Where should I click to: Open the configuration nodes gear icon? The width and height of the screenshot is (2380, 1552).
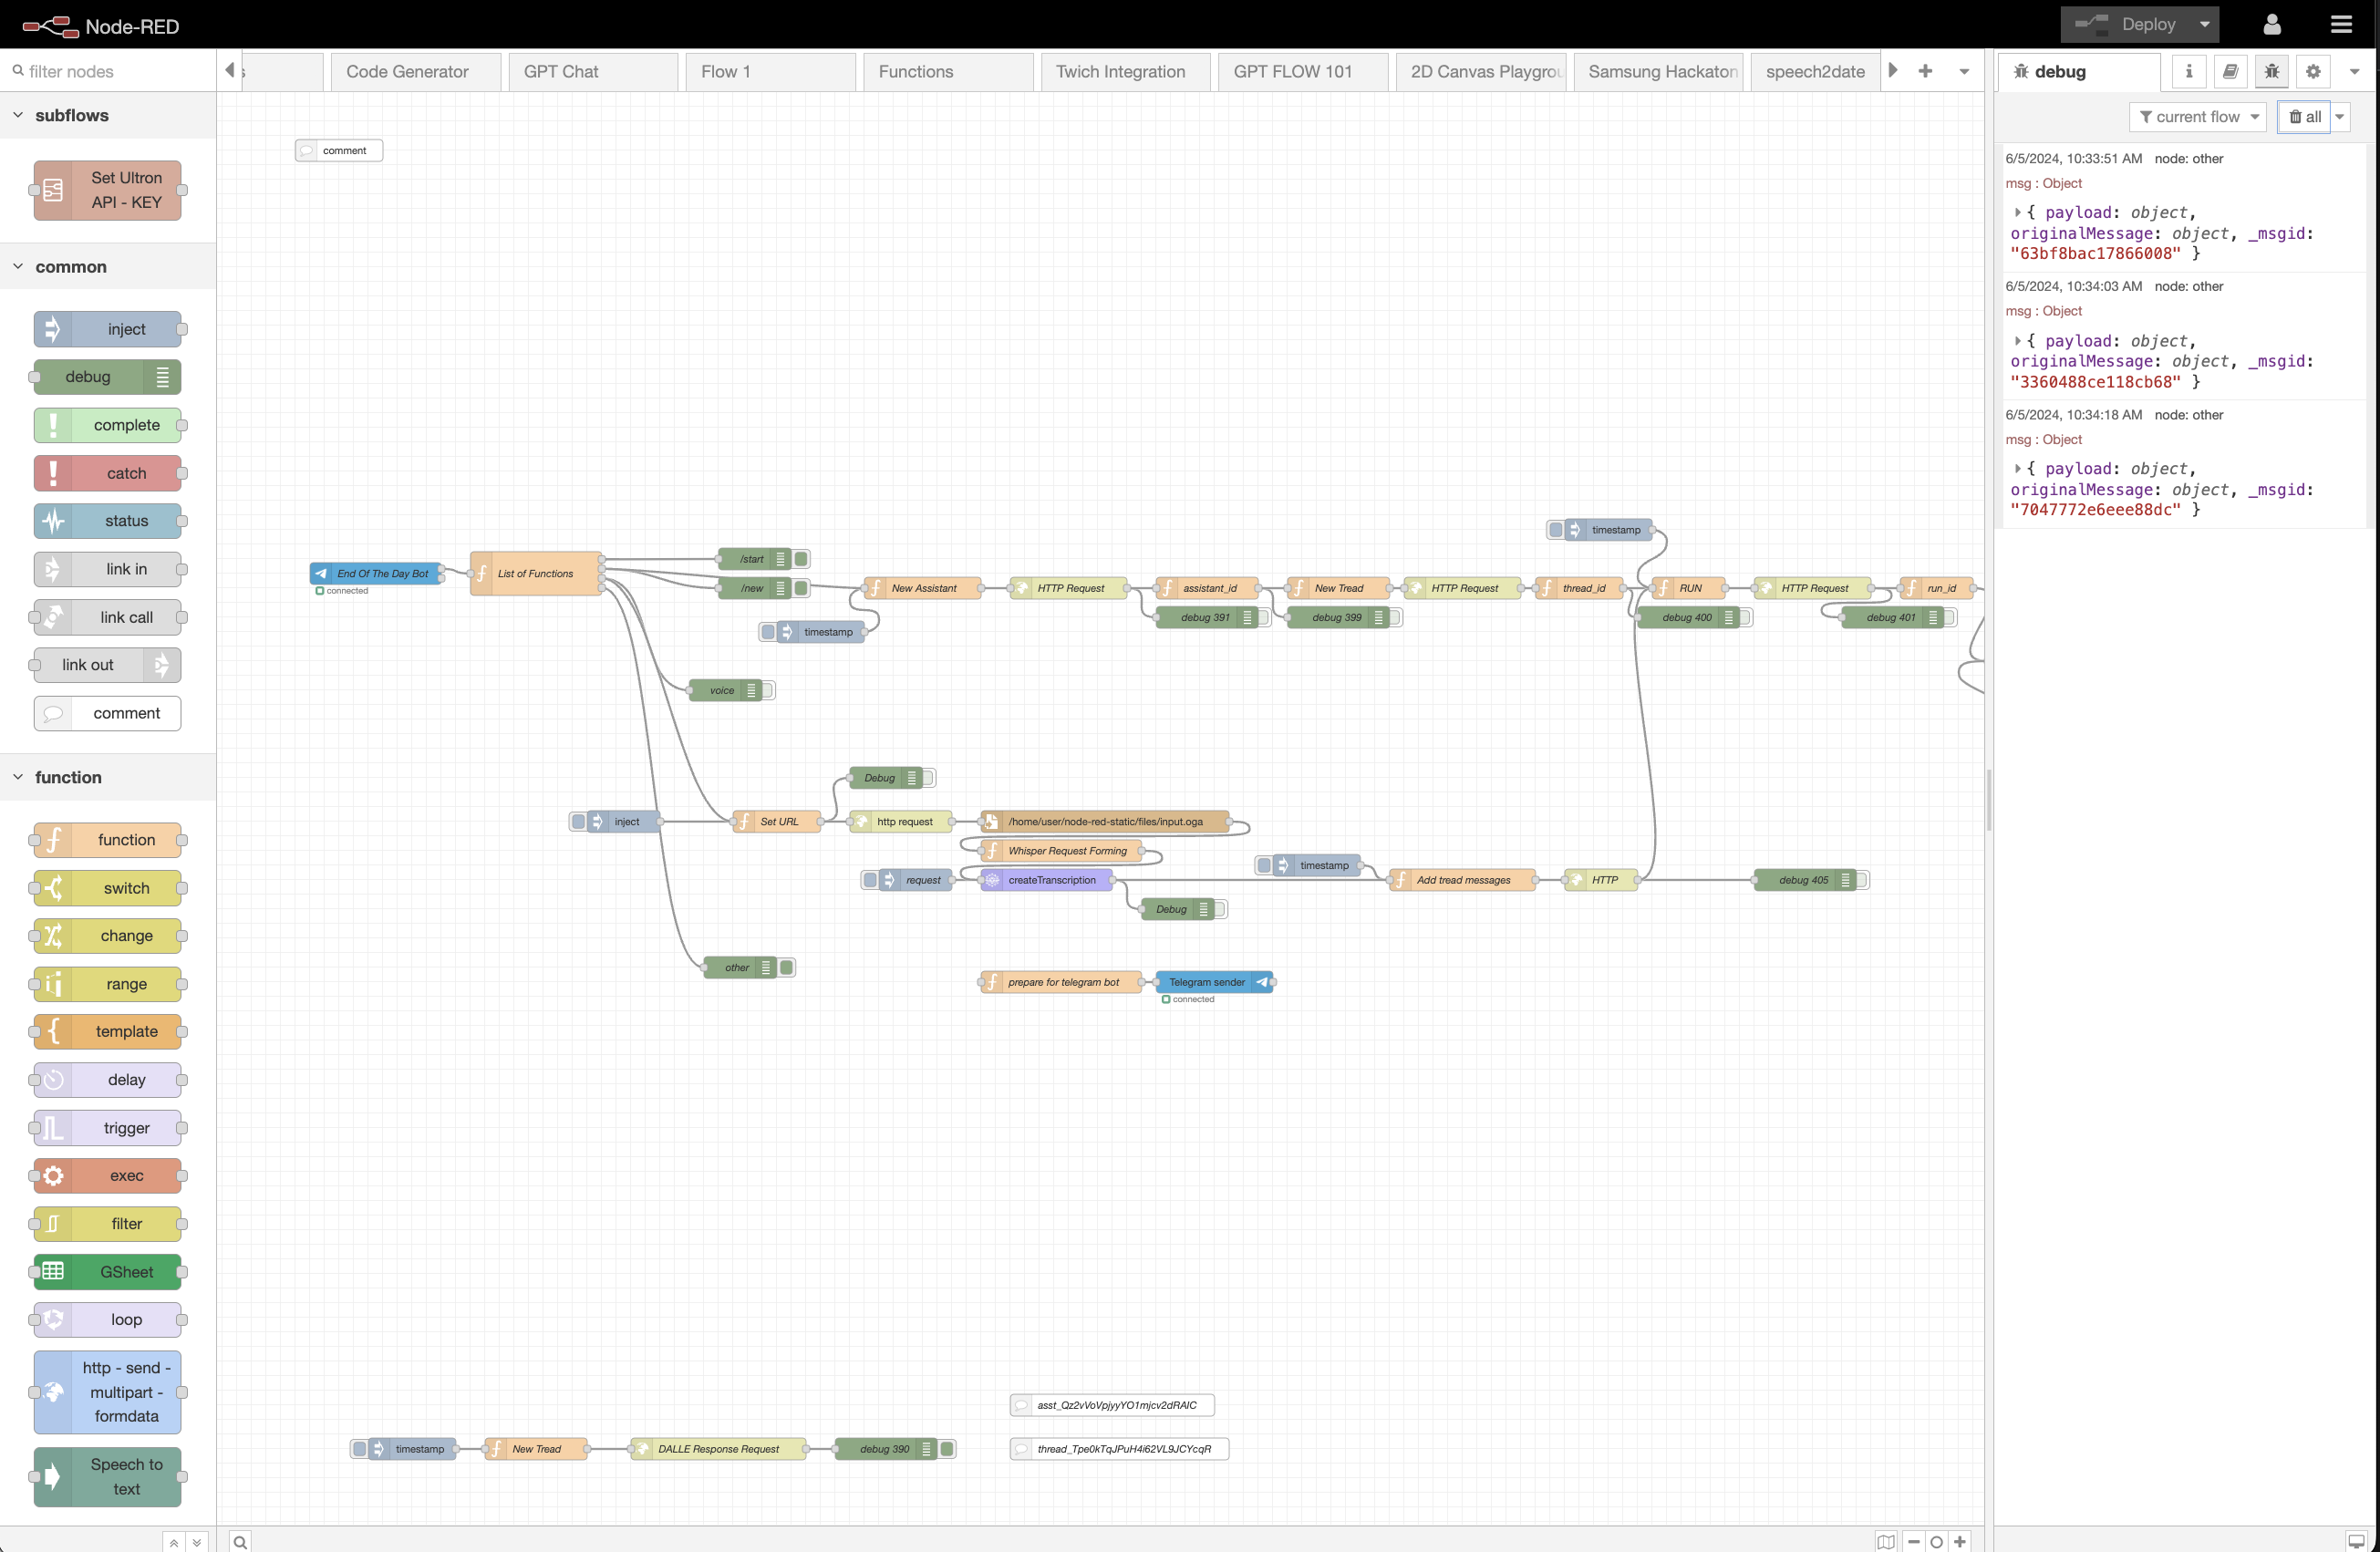(x=2312, y=71)
